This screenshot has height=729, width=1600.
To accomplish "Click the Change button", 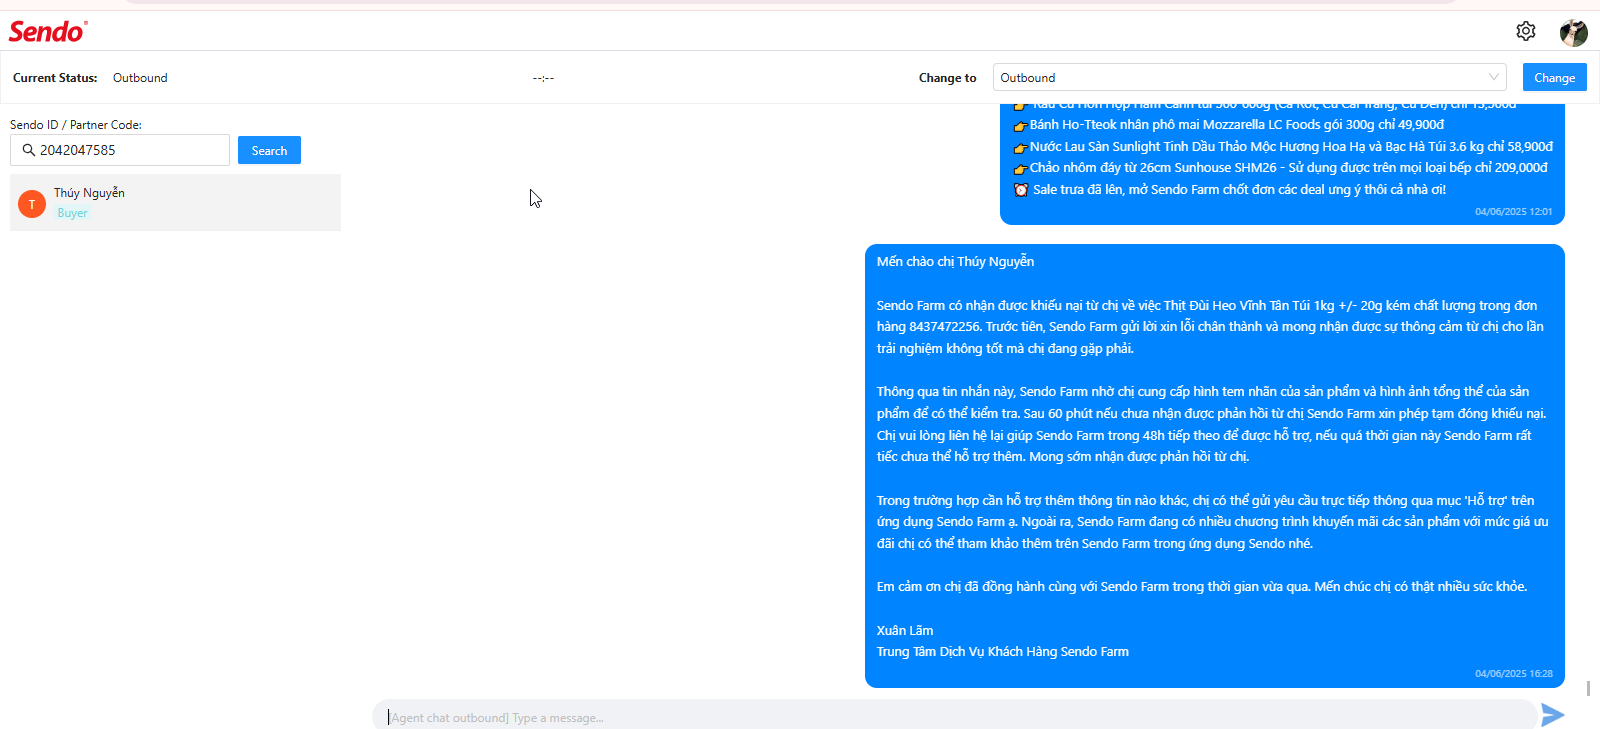I will tap(1554, 77).
